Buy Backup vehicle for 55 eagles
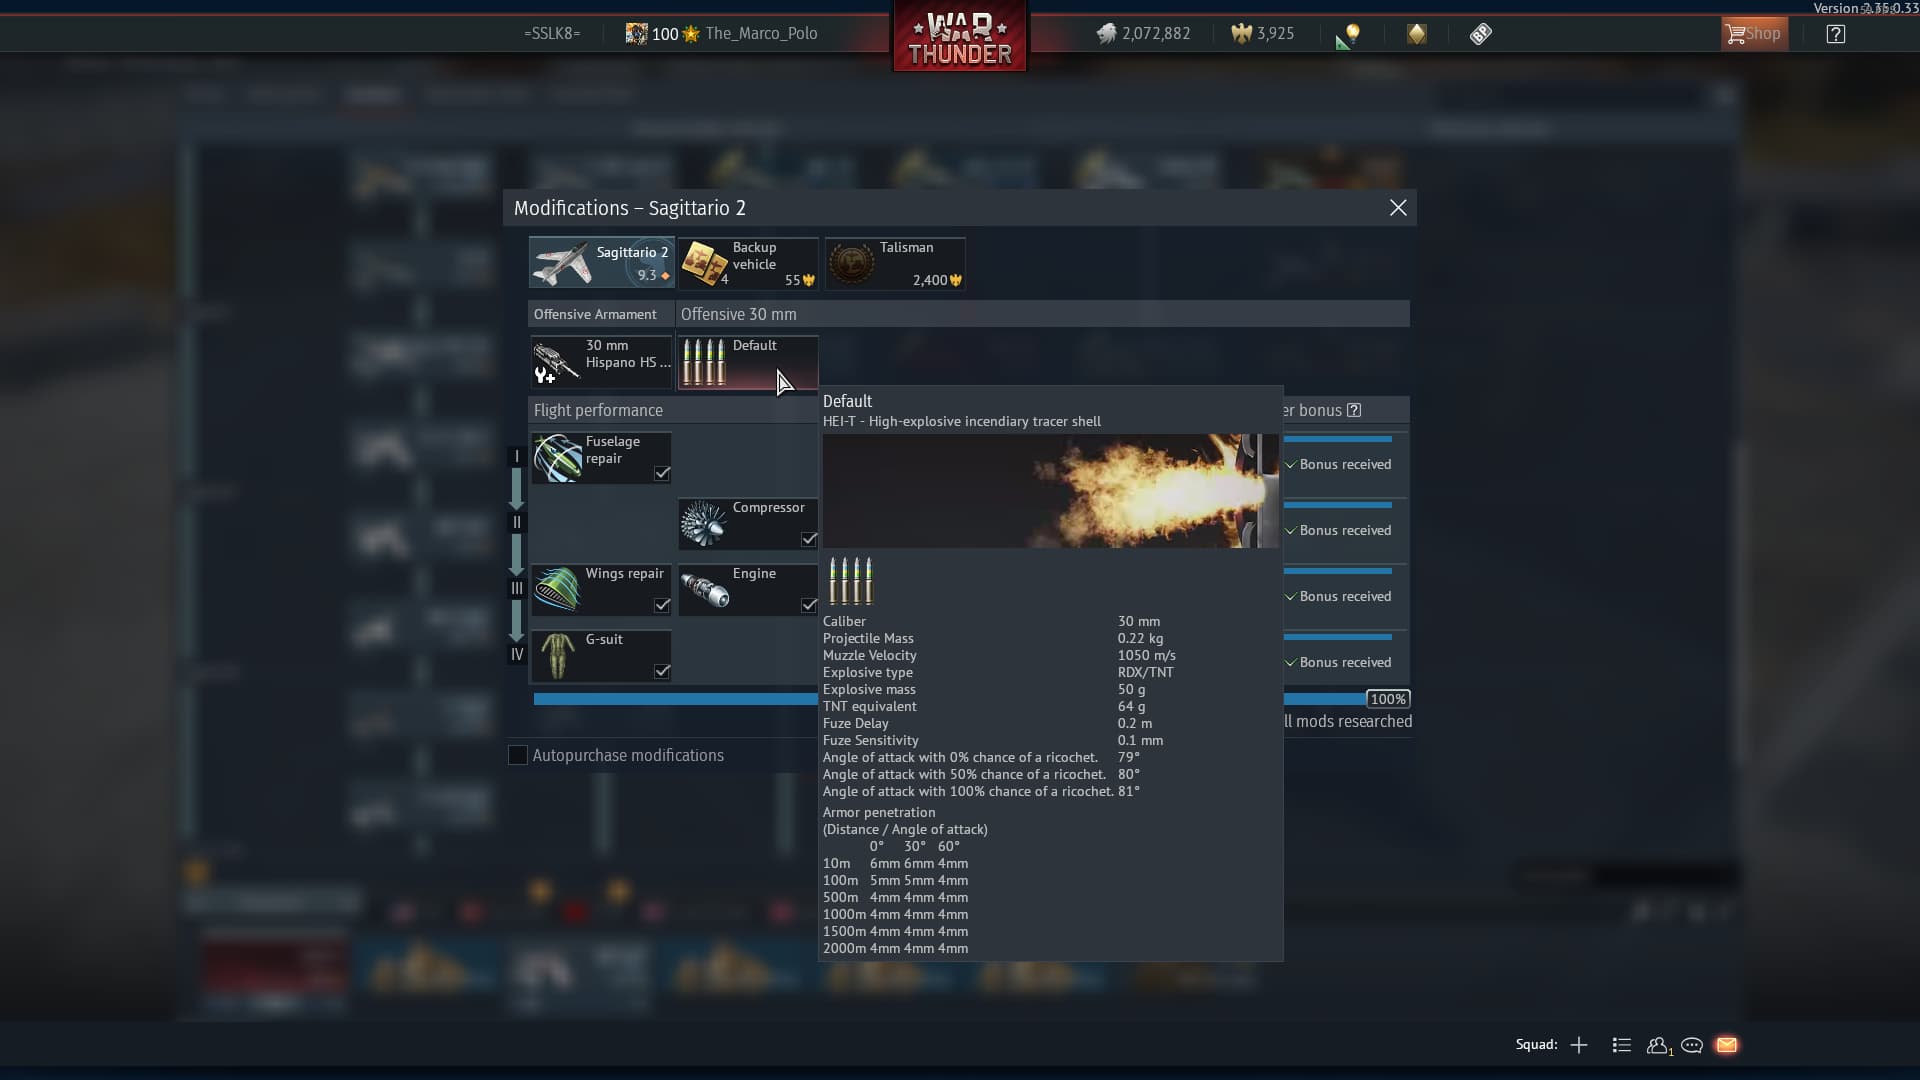Viewport: 1920px width, 1080px height. pos(748,264)
